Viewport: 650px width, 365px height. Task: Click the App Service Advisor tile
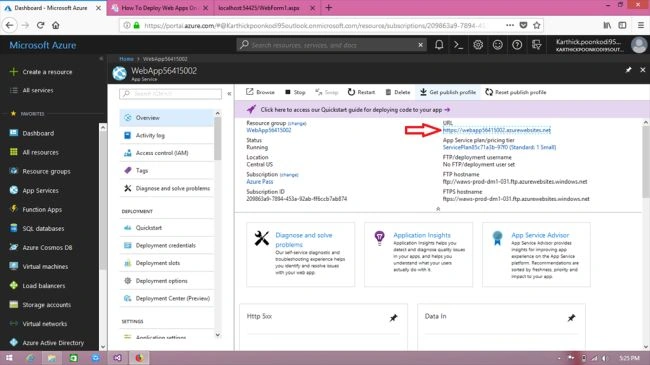[536, 254]
